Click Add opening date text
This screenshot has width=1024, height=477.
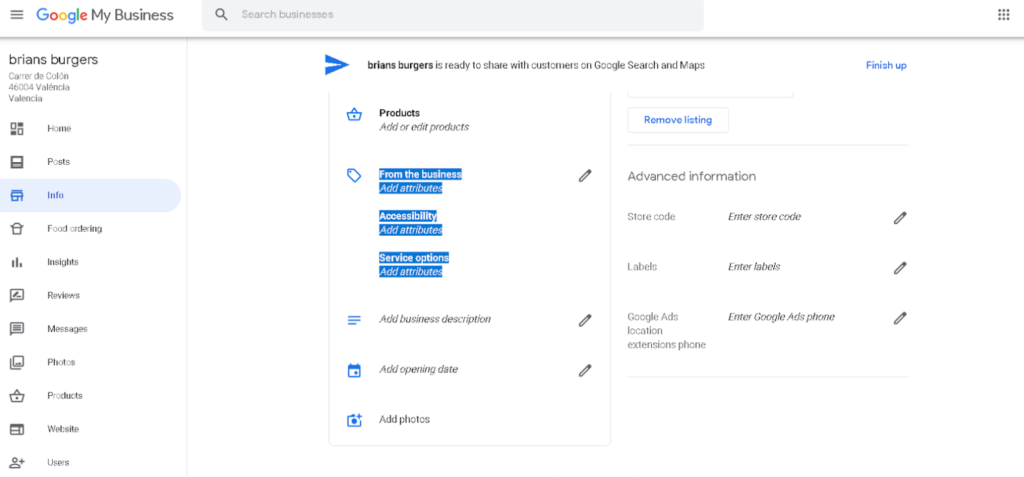(419, 369)
